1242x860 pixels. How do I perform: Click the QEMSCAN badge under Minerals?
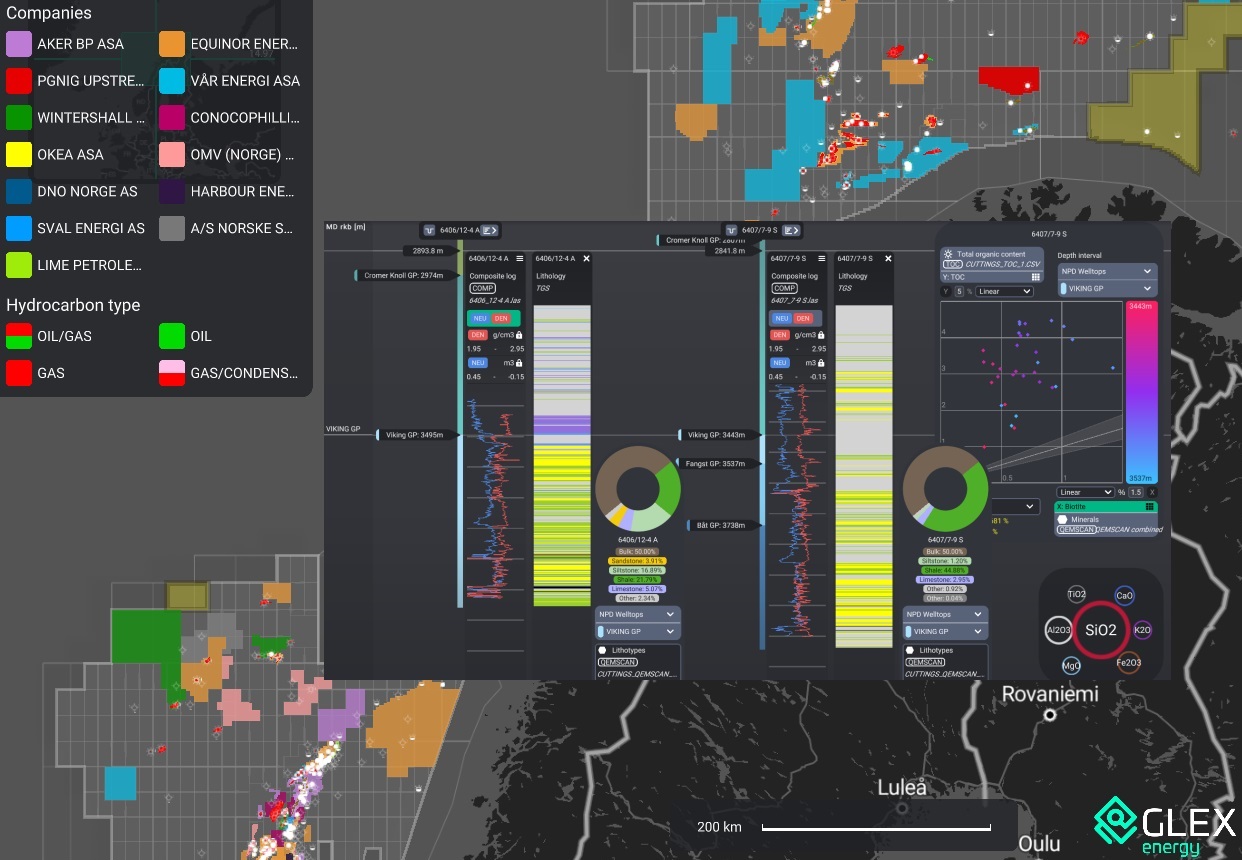pos(1075,530)
